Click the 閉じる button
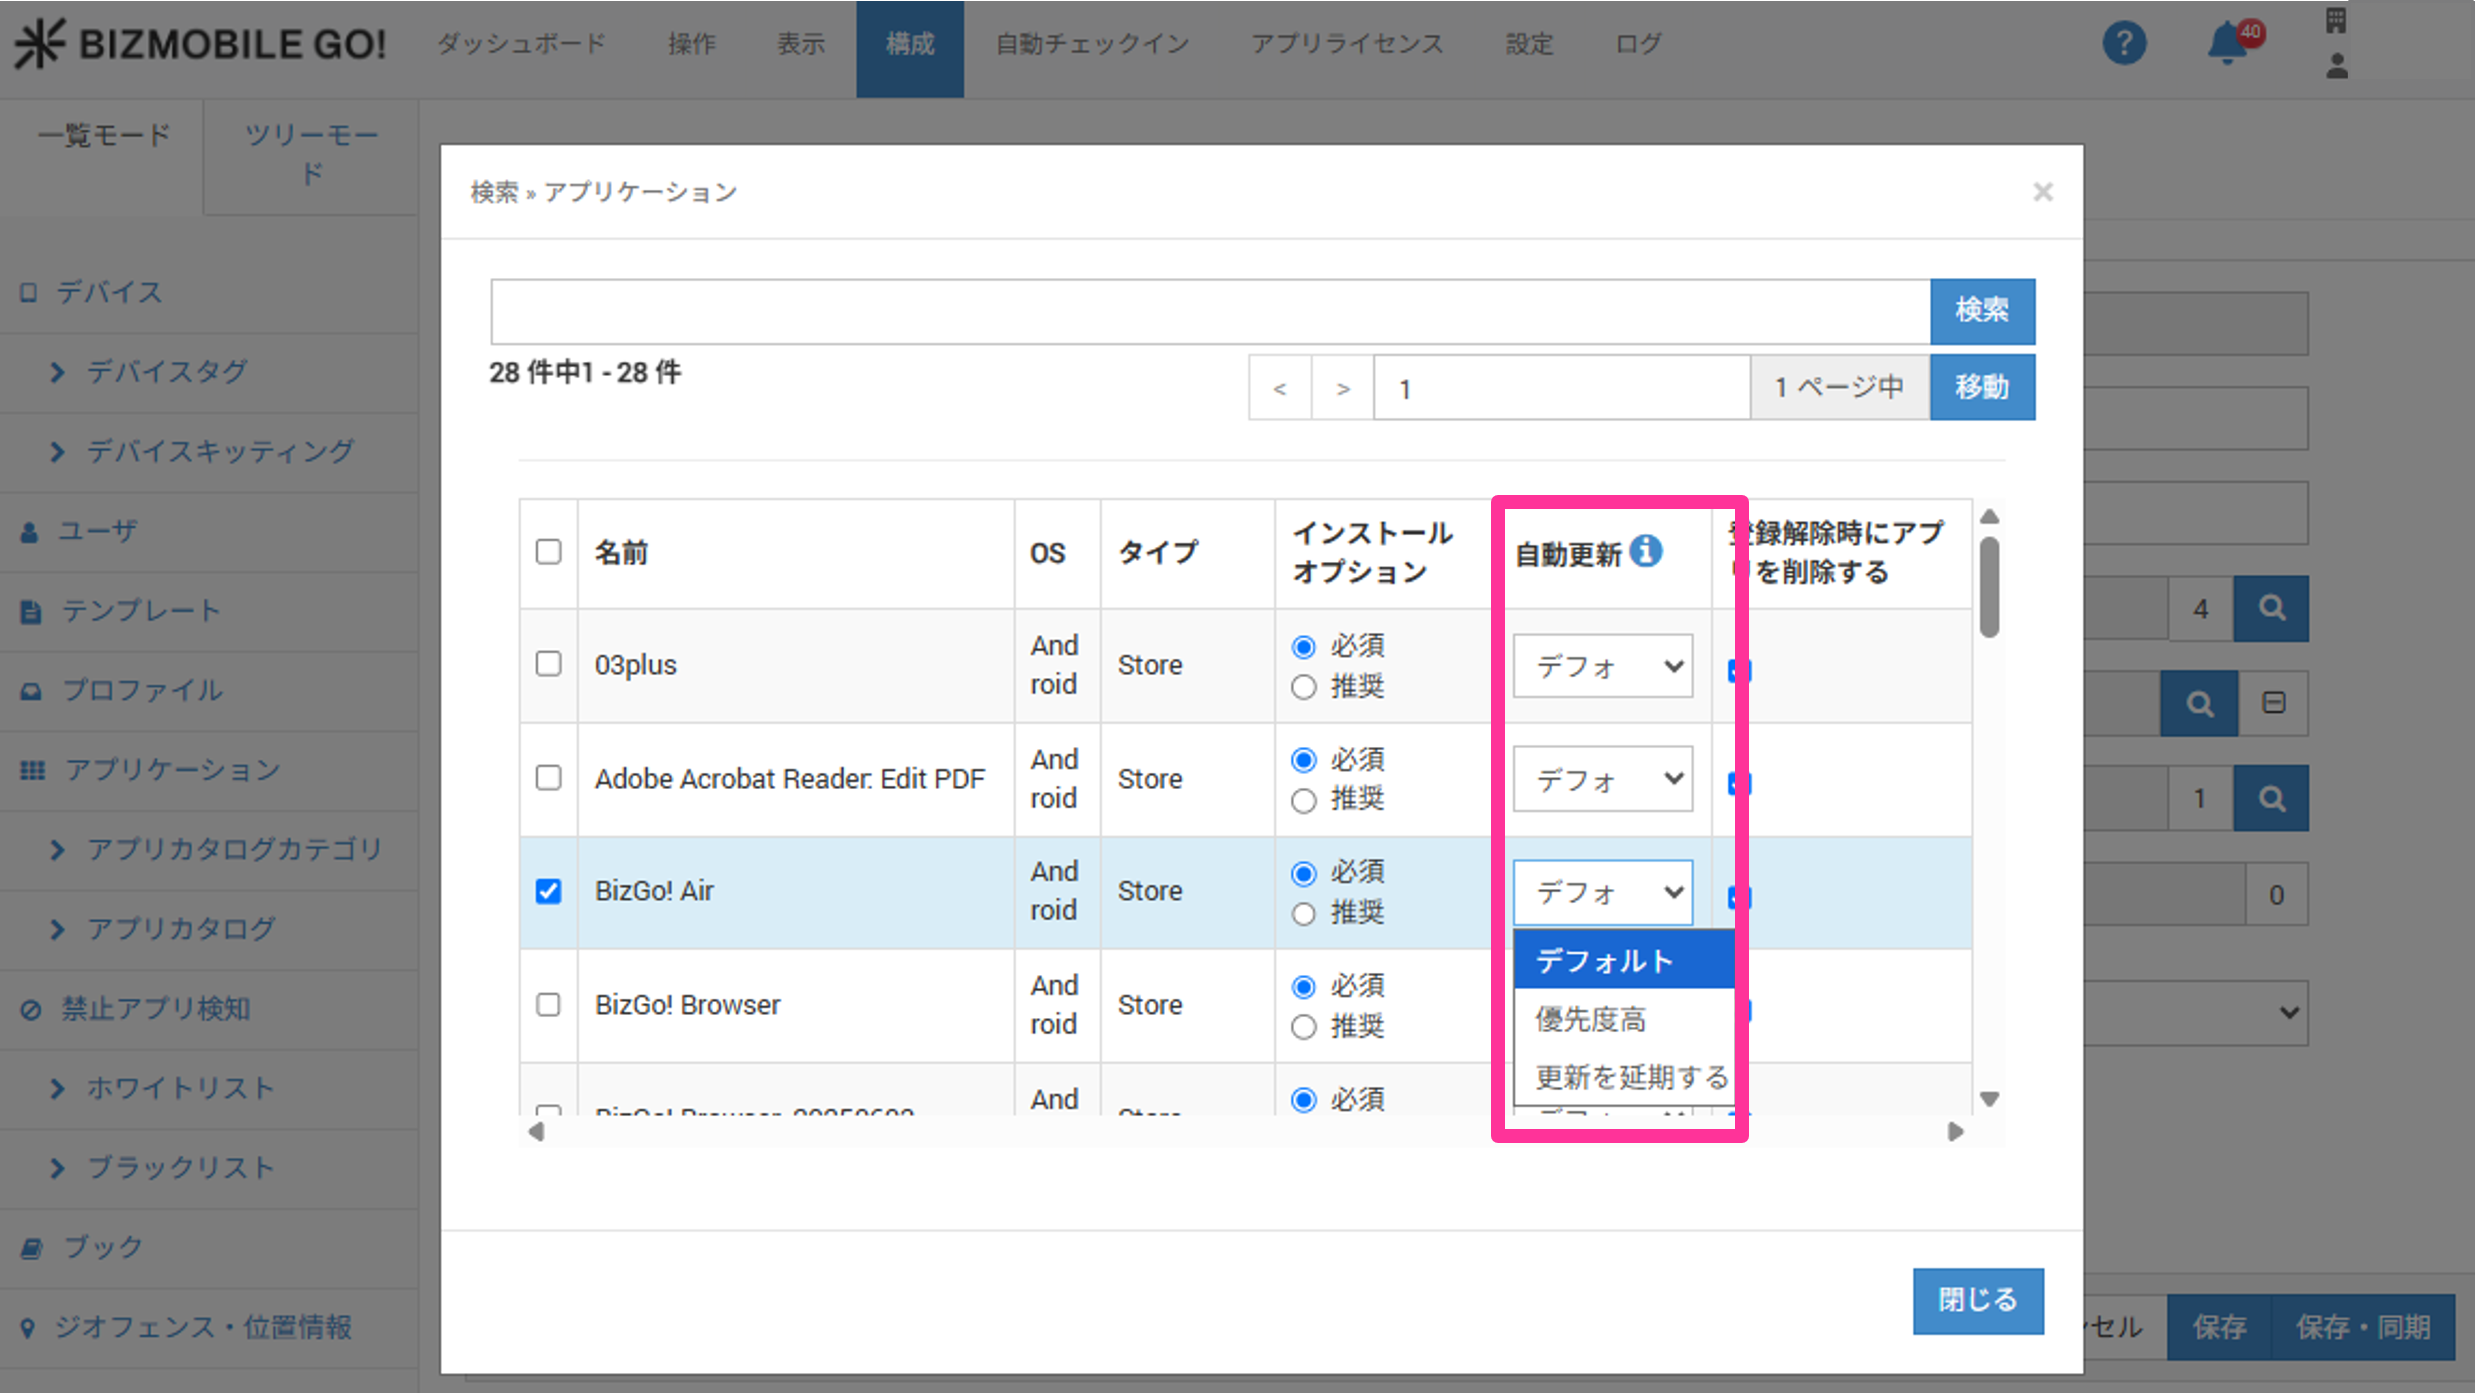The image size is (2475, 1393). click(x=1977, y=1300)
